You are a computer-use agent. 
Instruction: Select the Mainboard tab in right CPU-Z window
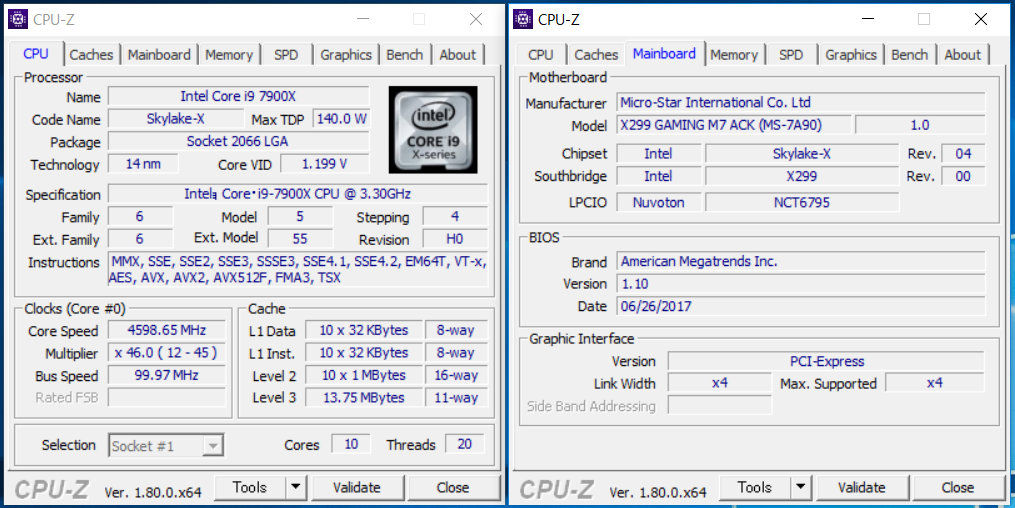665,54
